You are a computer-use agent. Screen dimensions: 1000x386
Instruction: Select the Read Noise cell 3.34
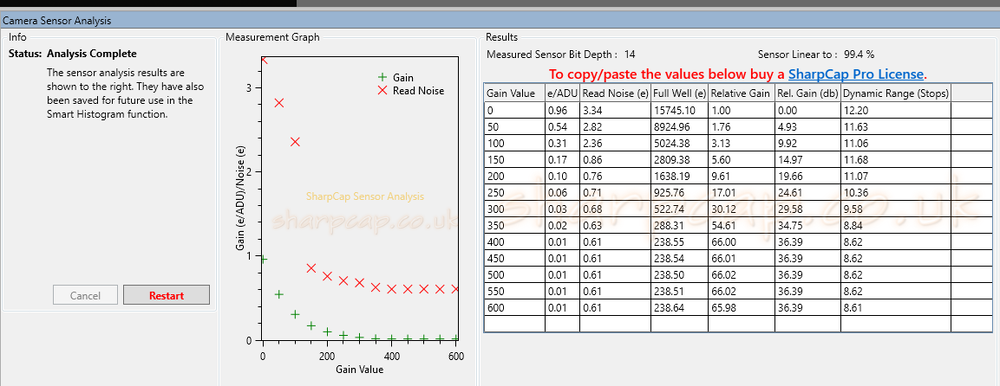615,110
